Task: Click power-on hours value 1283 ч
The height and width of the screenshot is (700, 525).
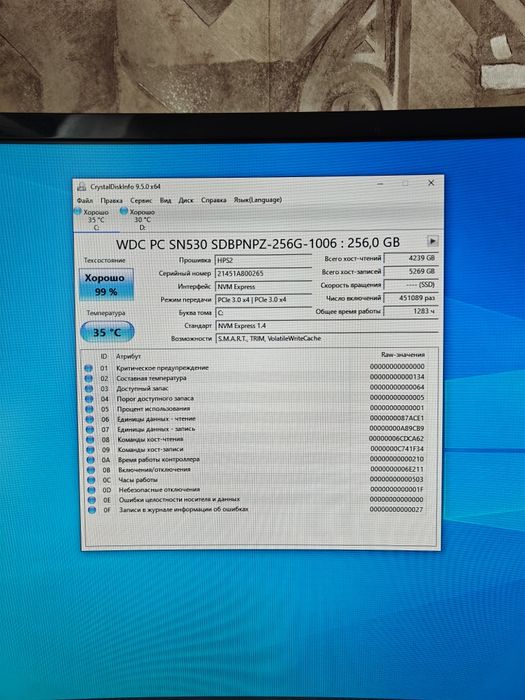Action: point(411,311)
